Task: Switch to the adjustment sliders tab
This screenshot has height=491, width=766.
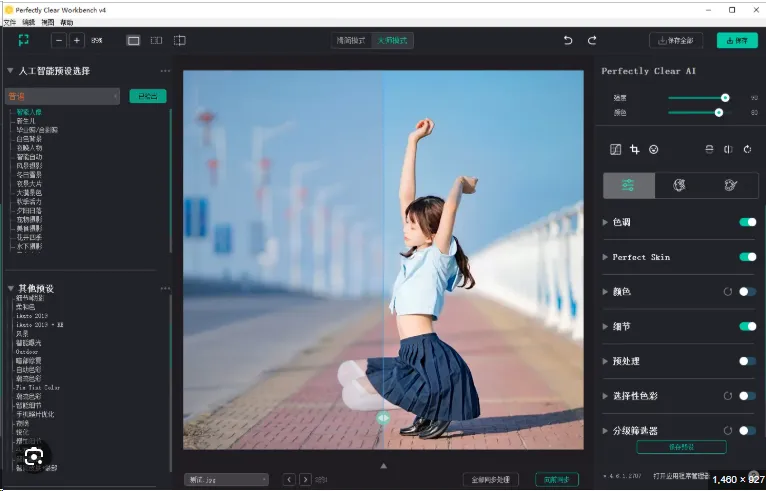Action: click(629, 185)
